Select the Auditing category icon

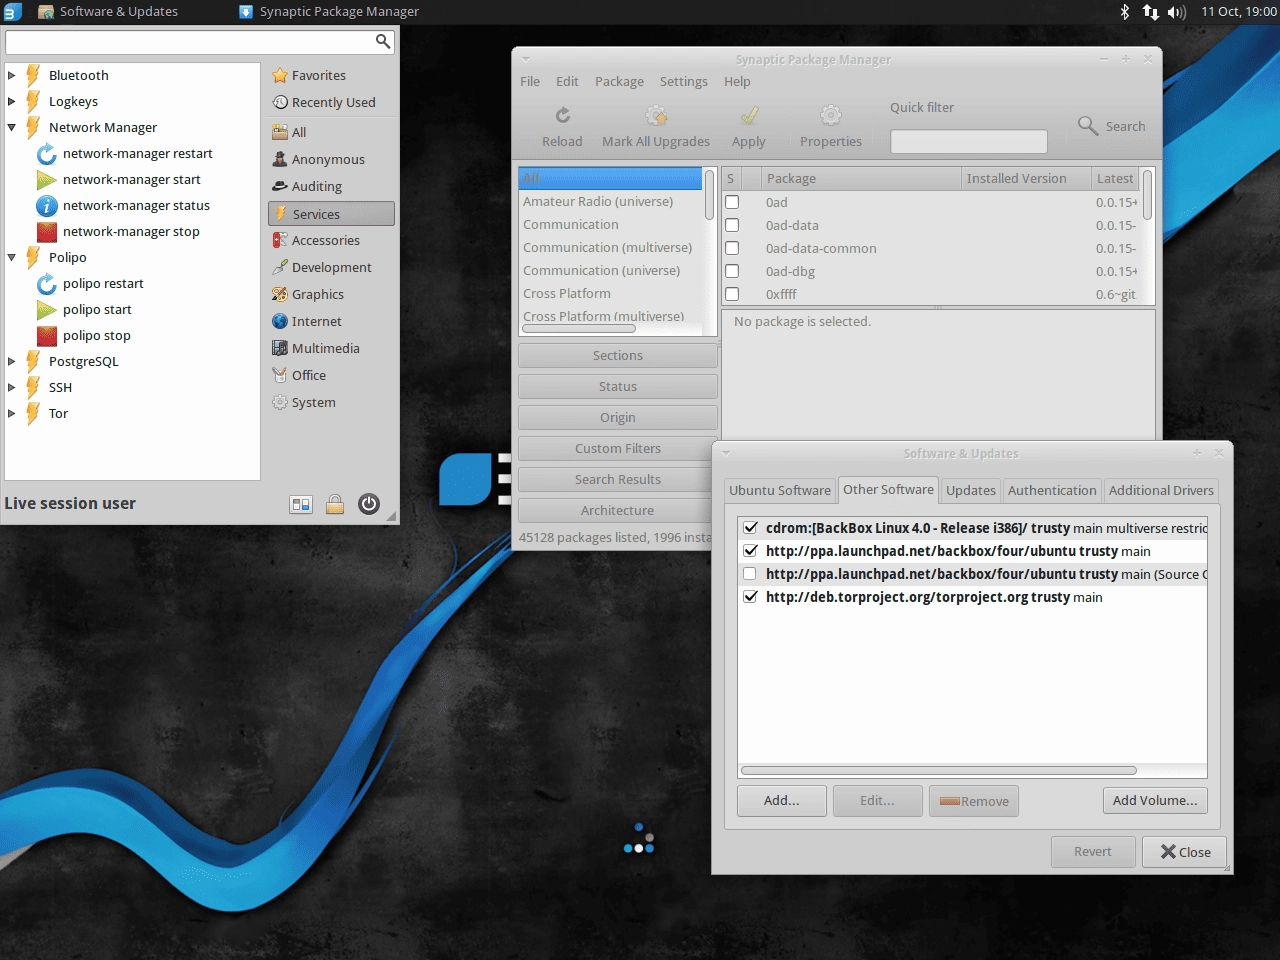coord(280,186)
